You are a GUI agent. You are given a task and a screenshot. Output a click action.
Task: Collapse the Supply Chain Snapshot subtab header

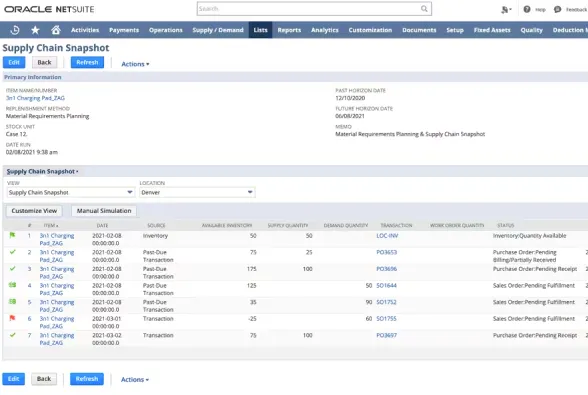pos(42,171)
